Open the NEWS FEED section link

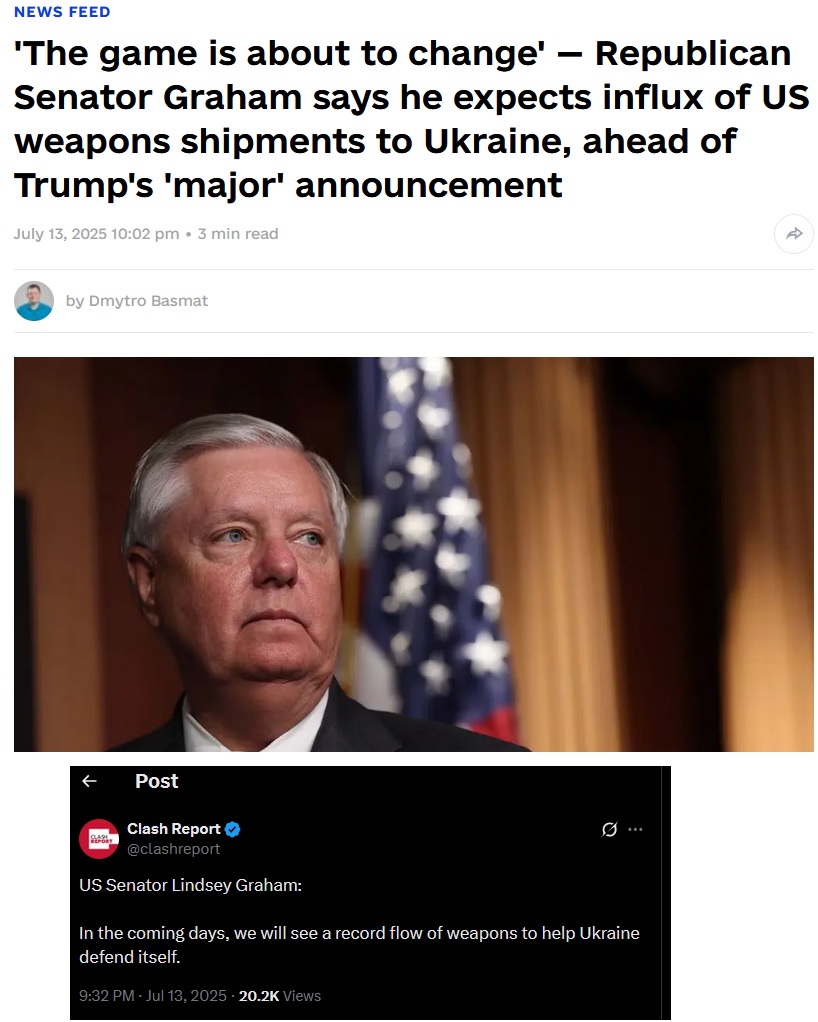coord(62,12)
